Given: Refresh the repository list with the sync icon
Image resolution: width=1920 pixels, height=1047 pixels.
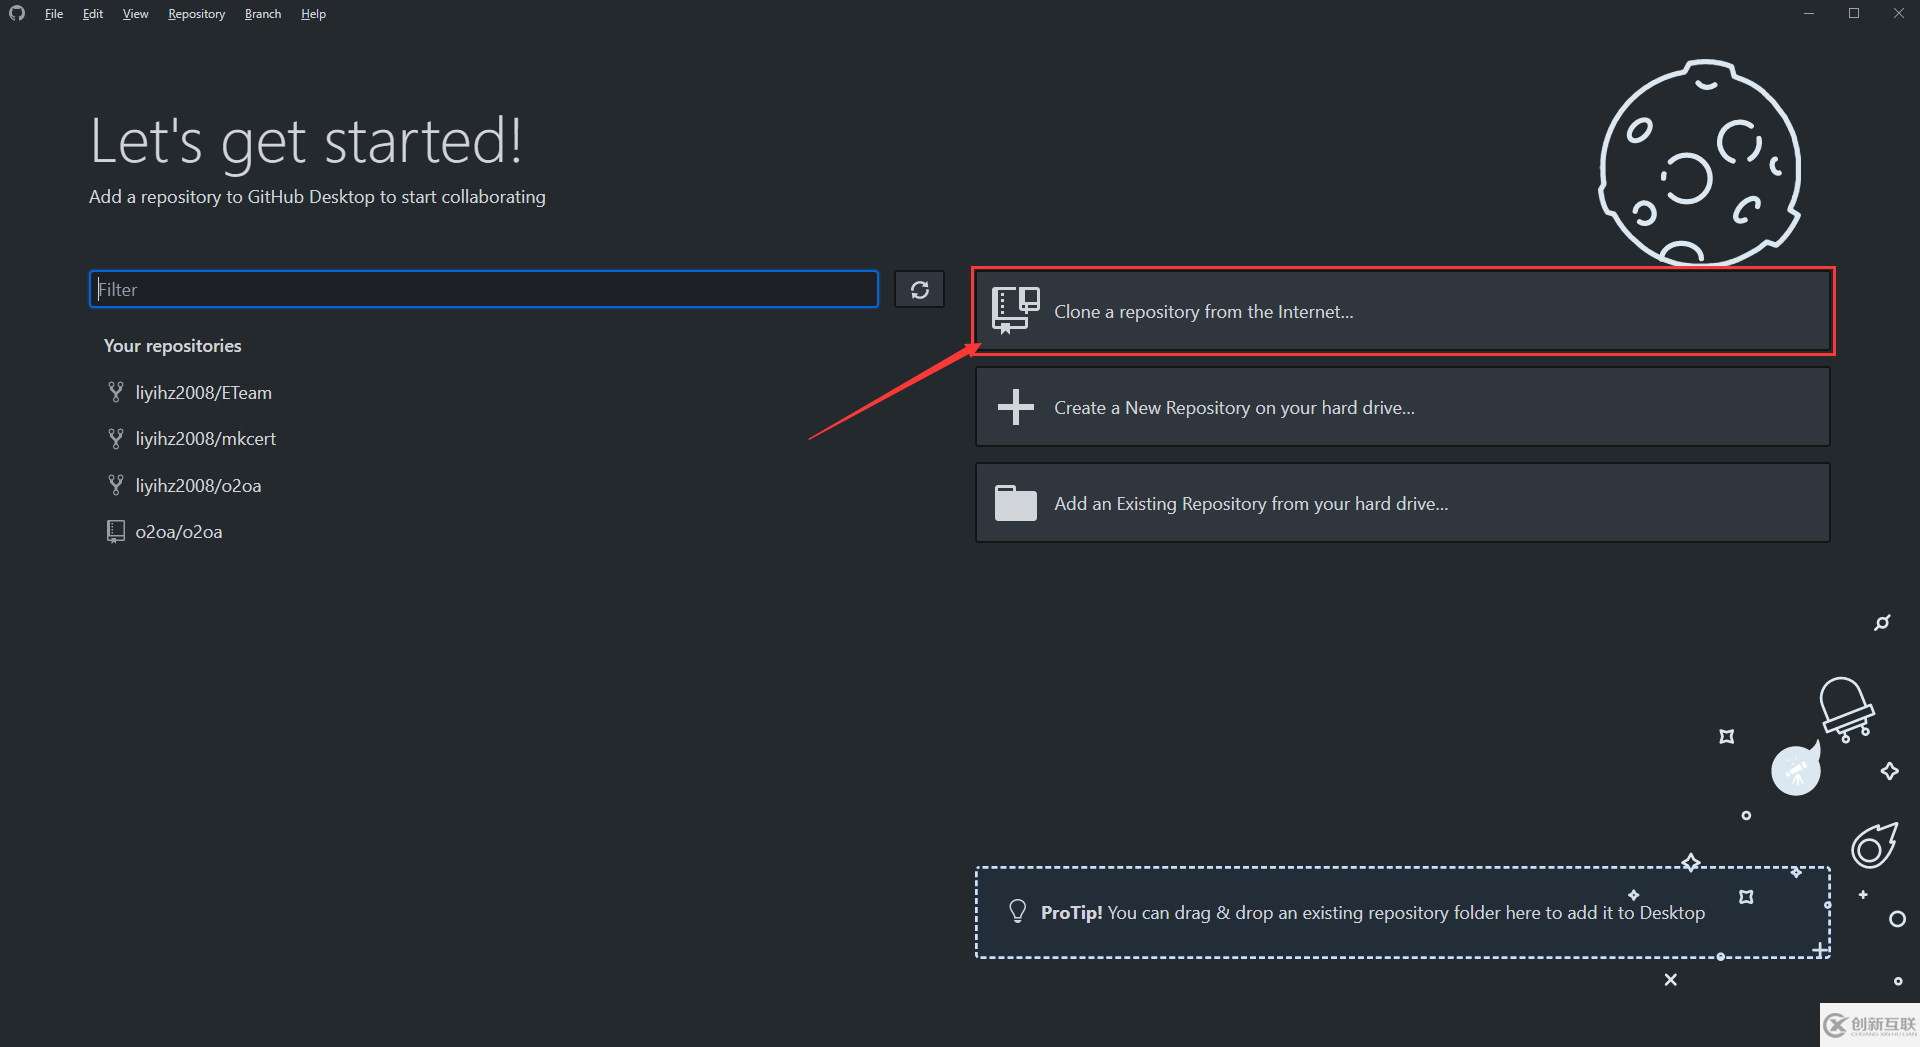Looking at the screenshot, I should (919, 289).
